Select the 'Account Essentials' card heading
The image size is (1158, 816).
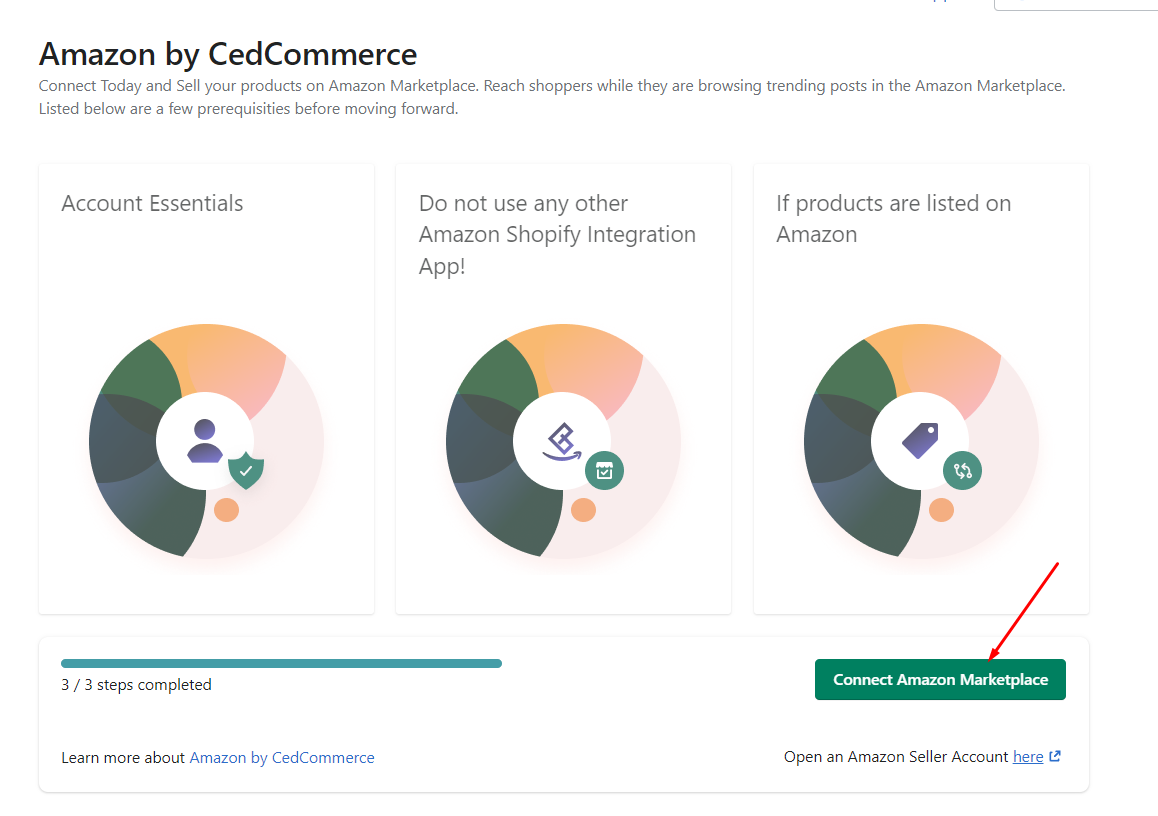pos(152,203)
